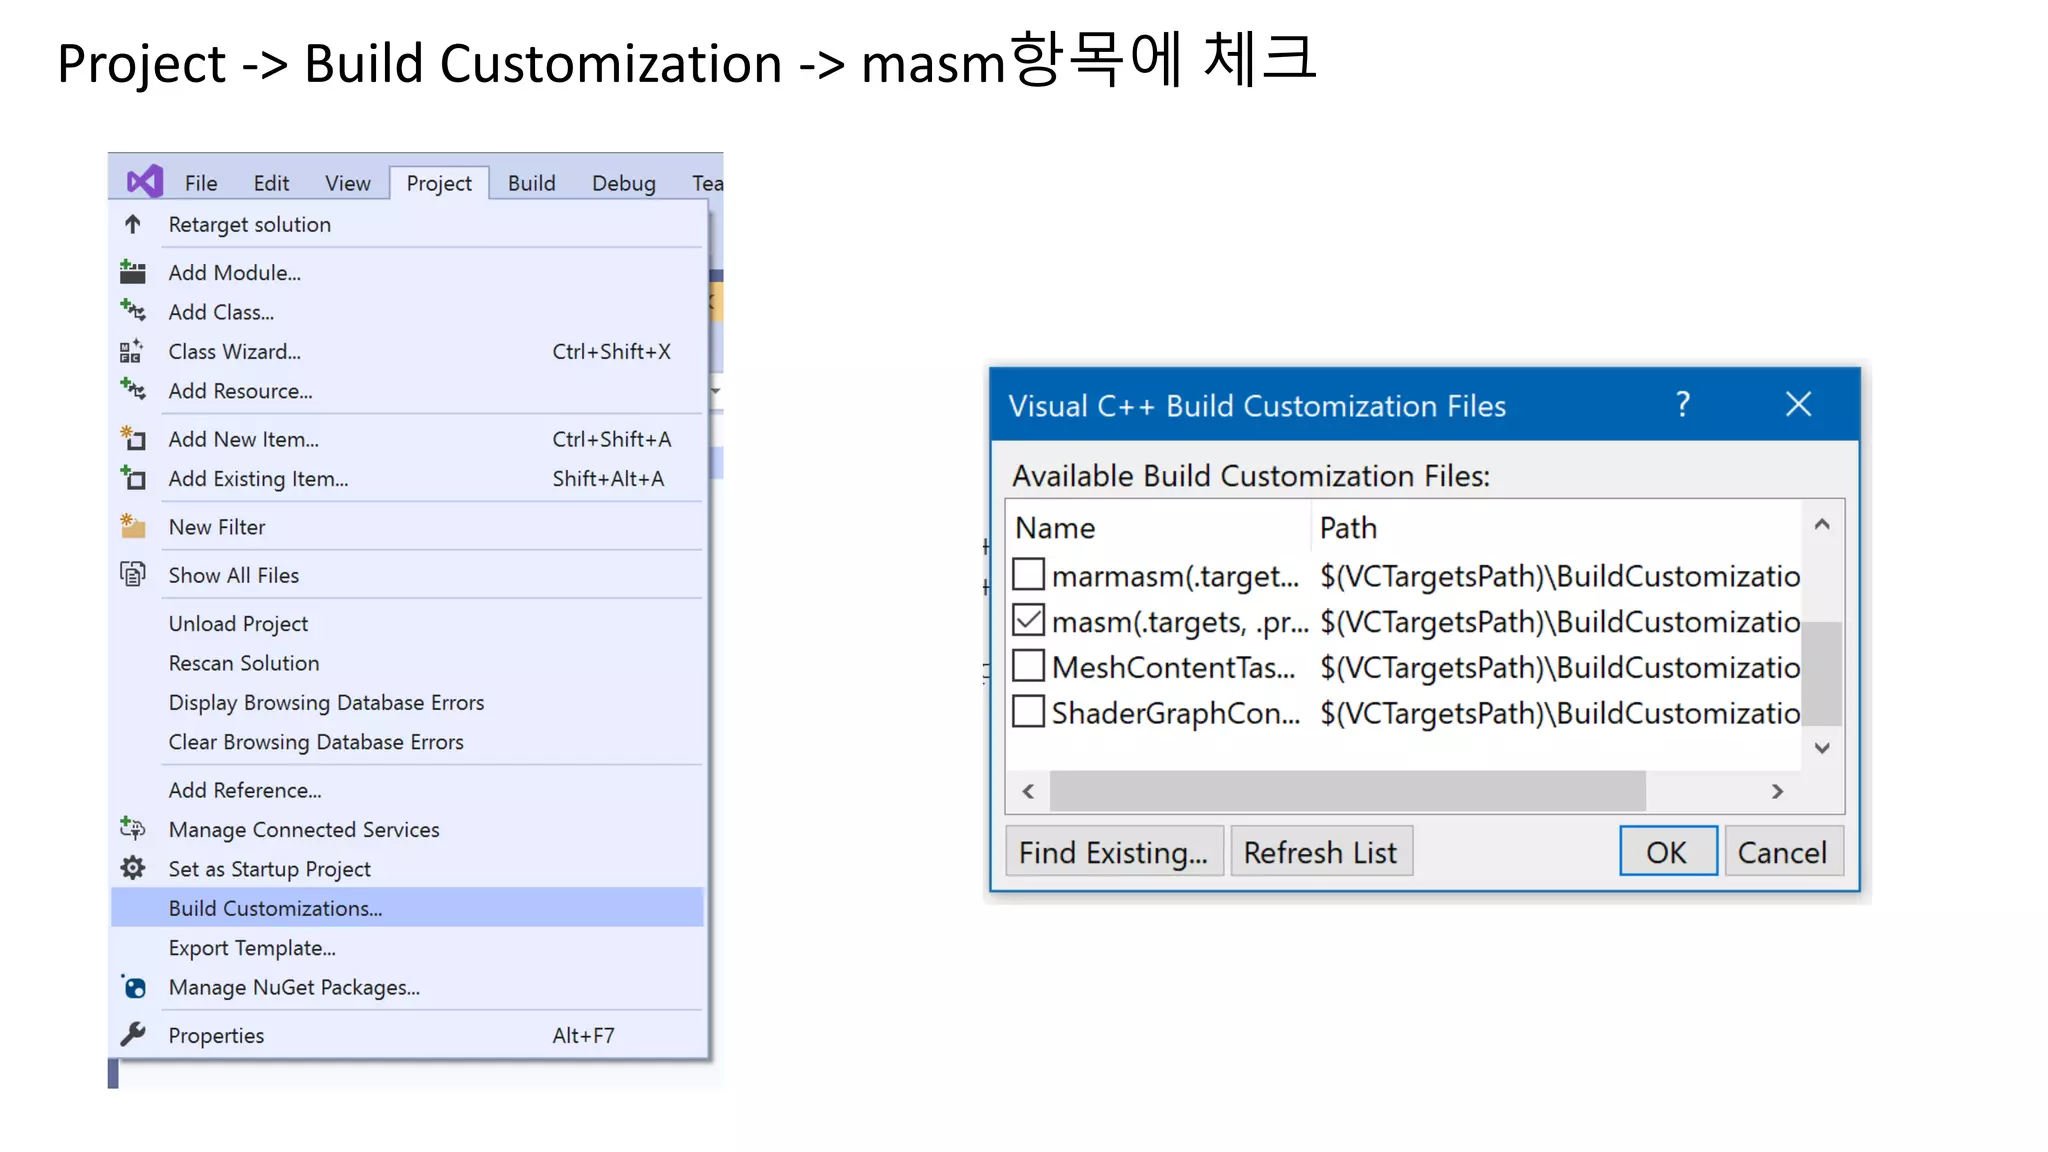Open the File menu

coord(200,183)
